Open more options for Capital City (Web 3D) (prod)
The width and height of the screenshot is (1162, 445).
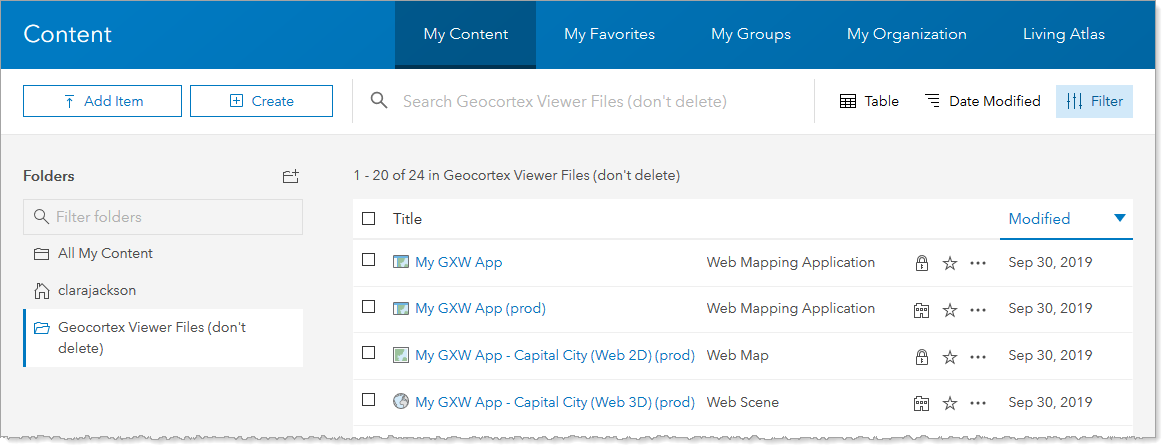[x=978, y=403]
